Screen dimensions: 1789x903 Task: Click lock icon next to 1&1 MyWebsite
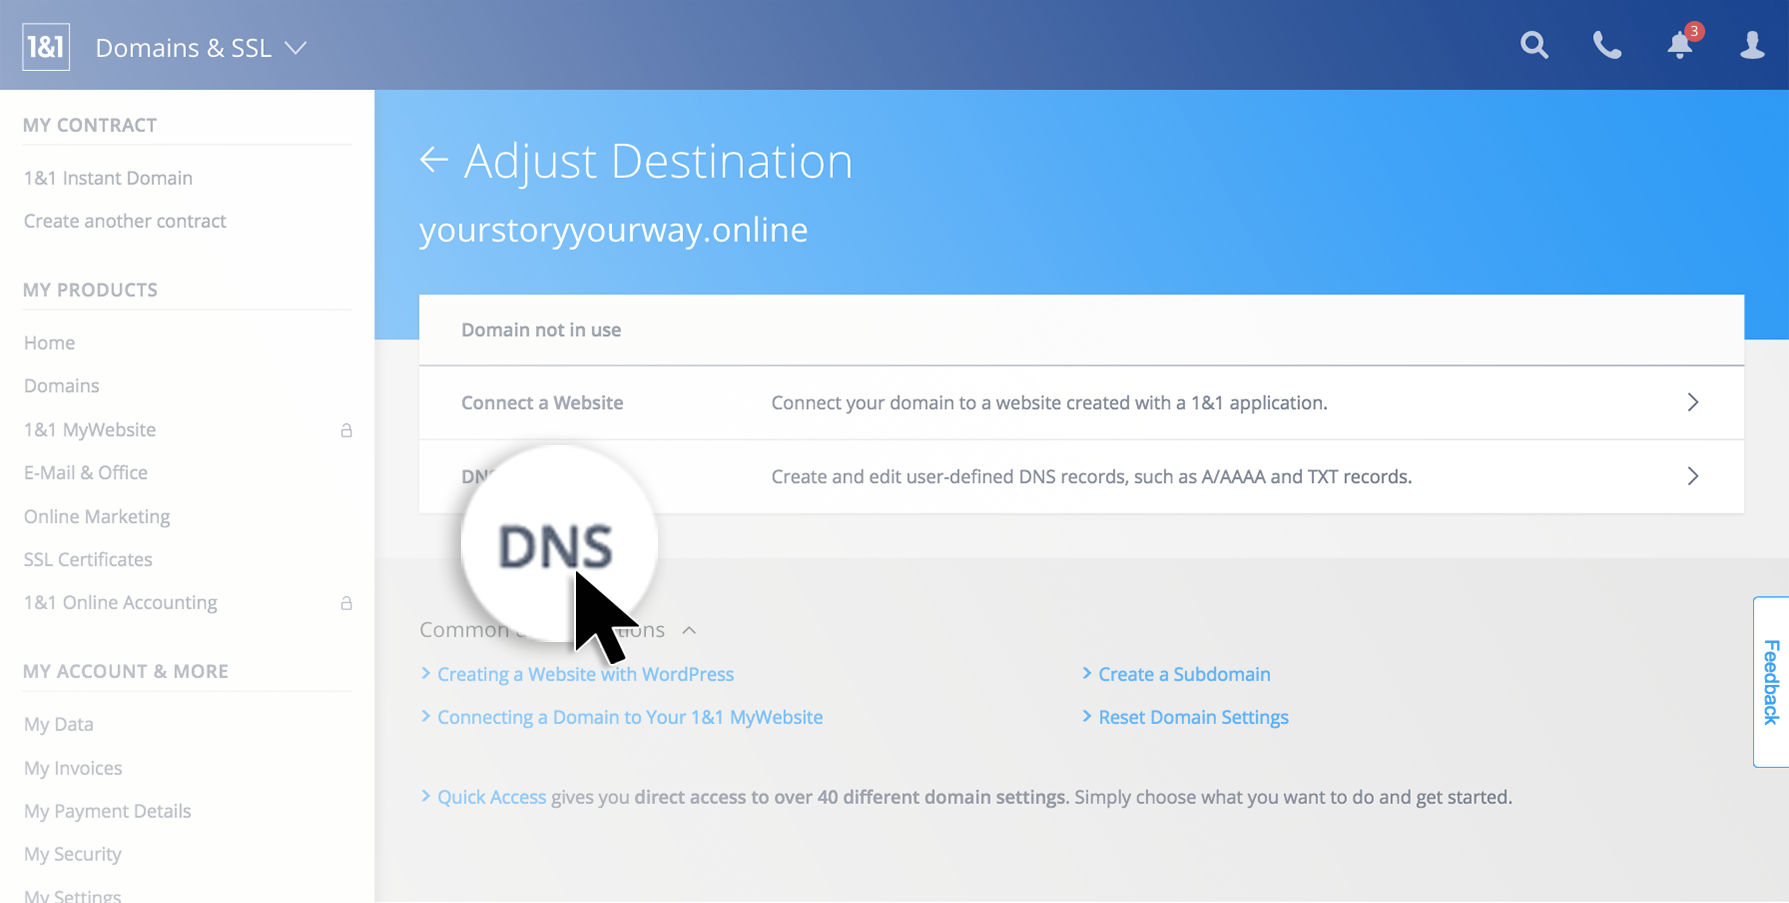(x=346, y=430)
